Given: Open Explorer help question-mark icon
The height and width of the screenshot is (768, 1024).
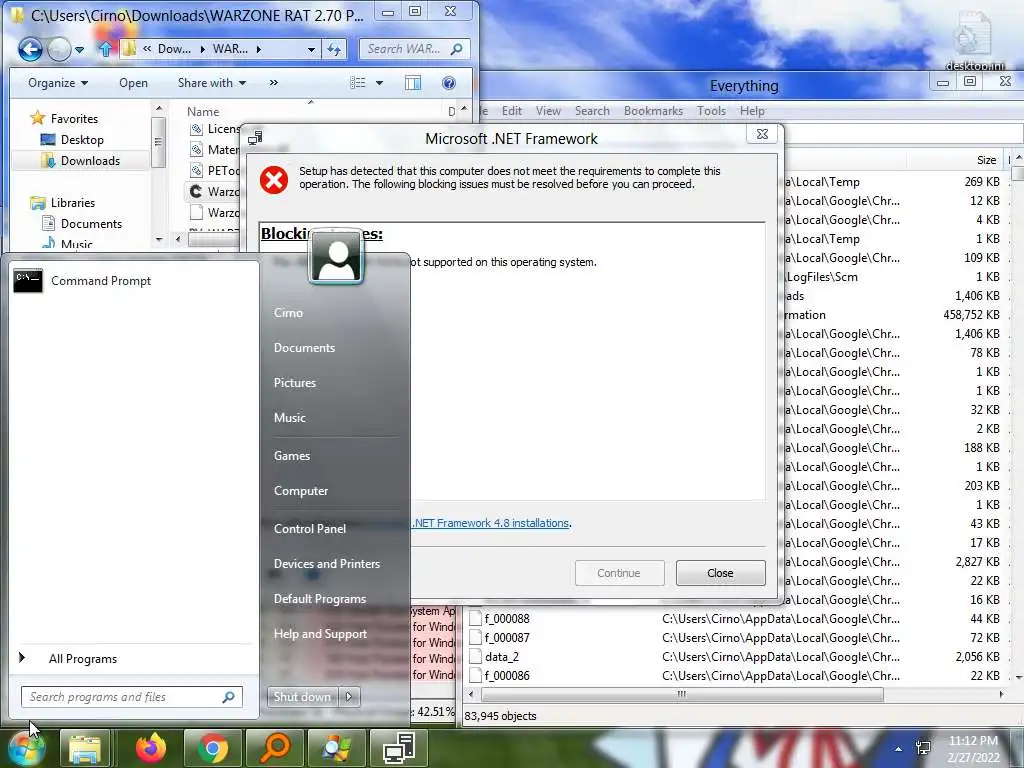Looking at the screenshot, I should (449, 83).
